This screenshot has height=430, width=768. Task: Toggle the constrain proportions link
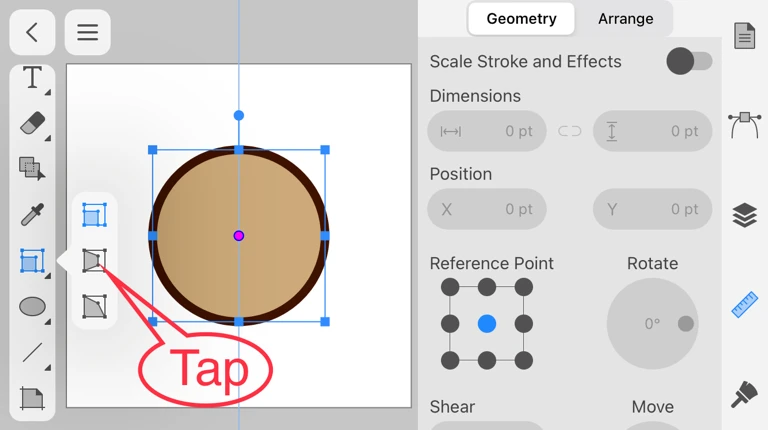tap(570, 131)
